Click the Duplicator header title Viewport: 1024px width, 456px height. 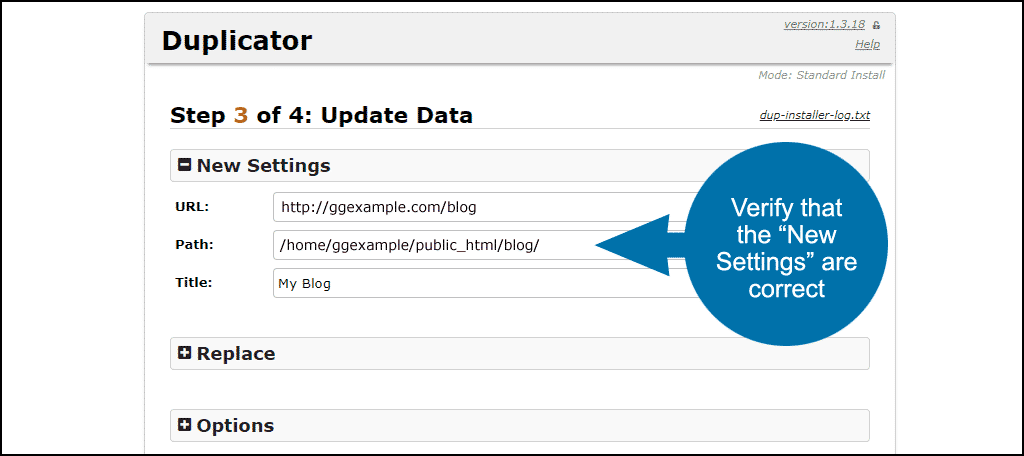[x=237, y=41]
